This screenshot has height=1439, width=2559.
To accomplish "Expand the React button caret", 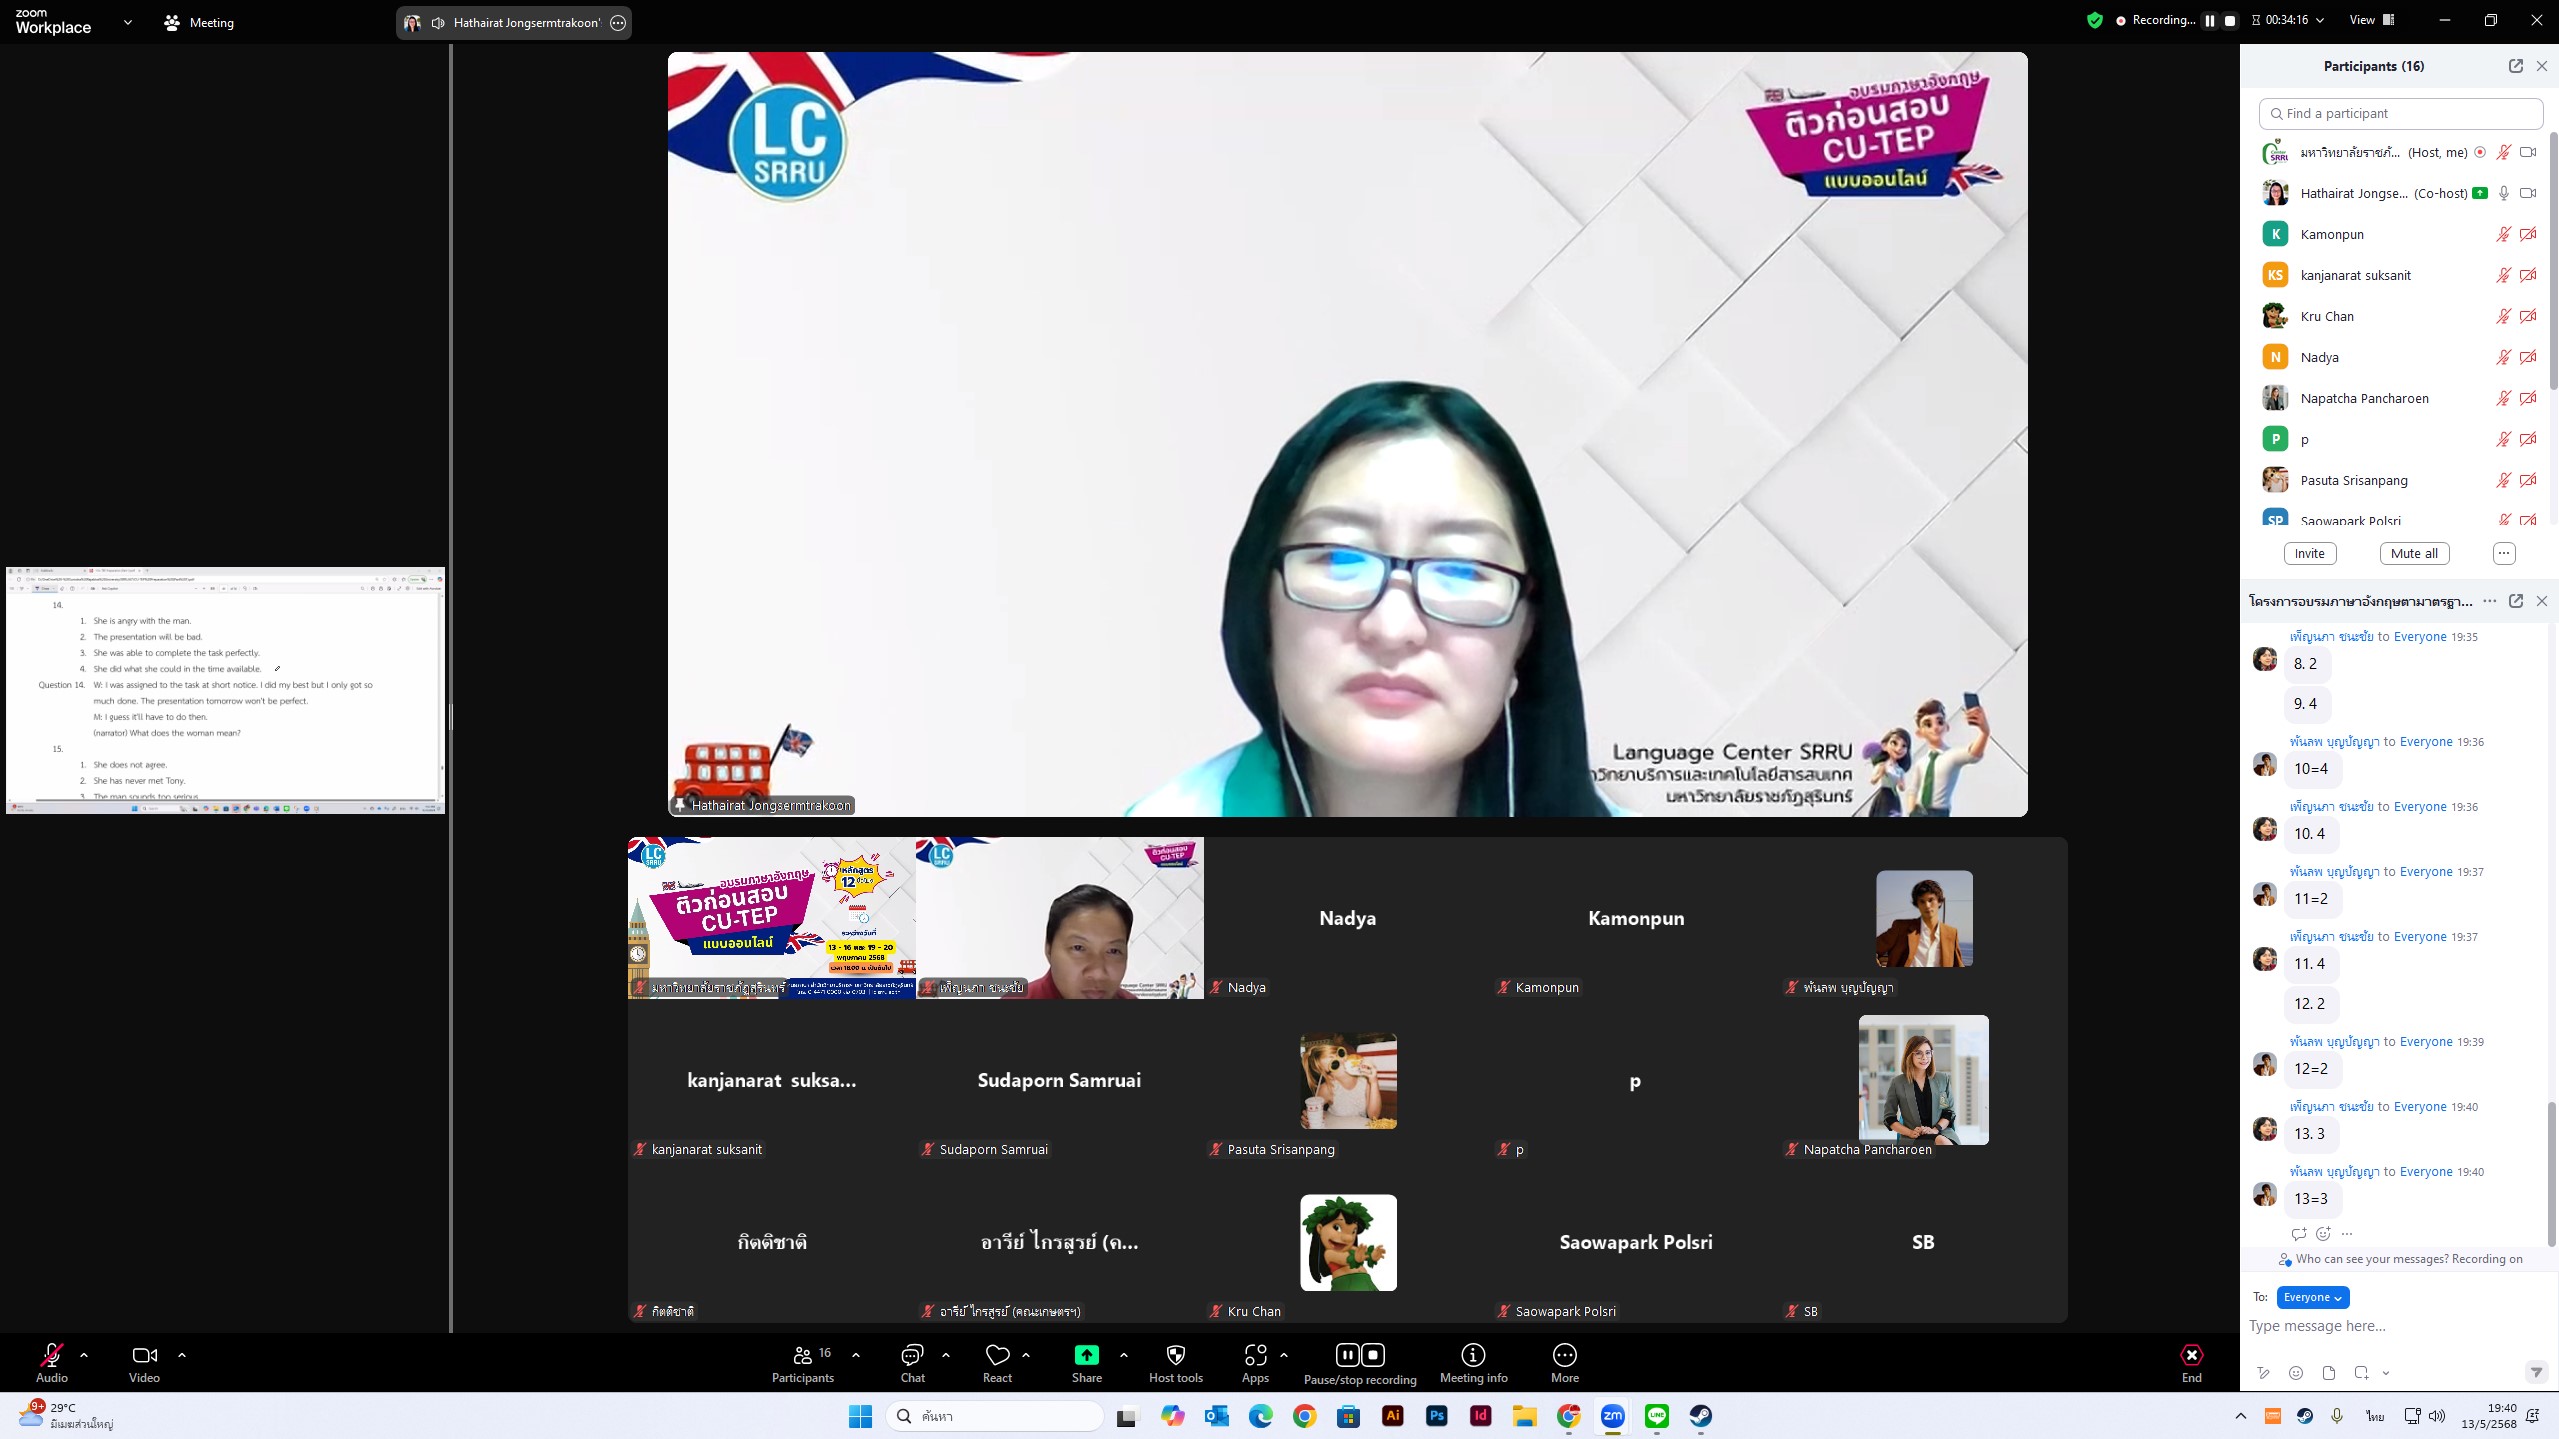I will pos(1026,1355).
